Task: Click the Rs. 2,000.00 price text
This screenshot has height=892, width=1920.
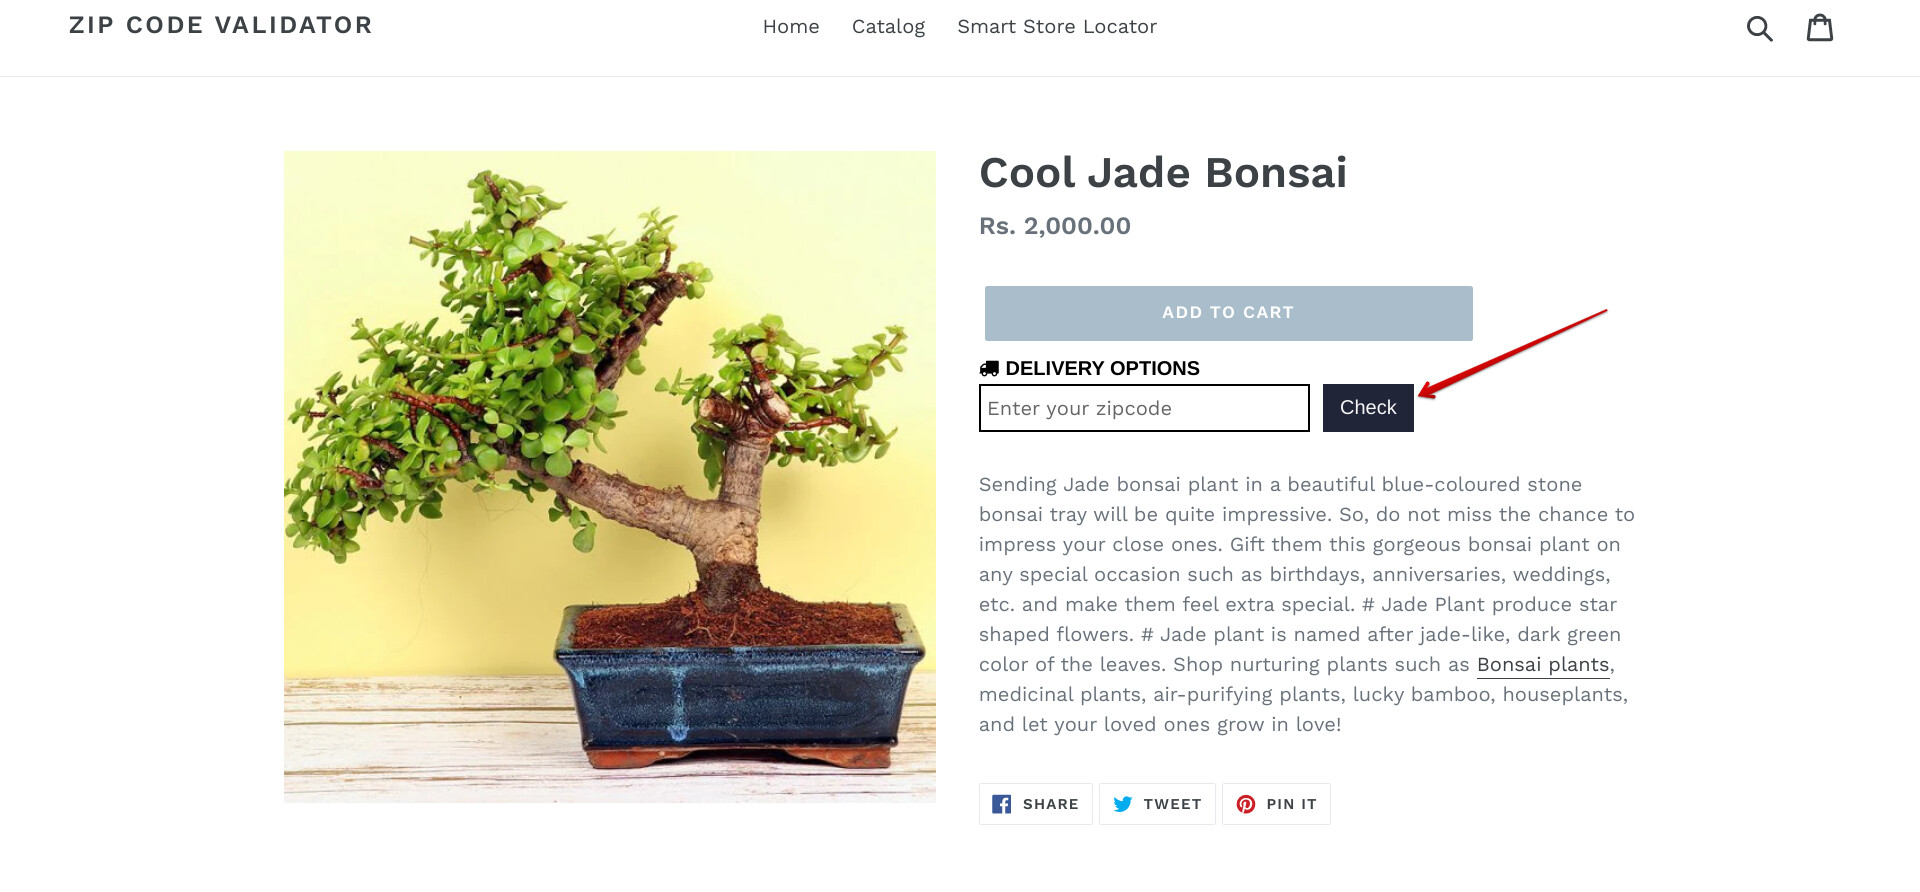Action: click(1055, 226)
